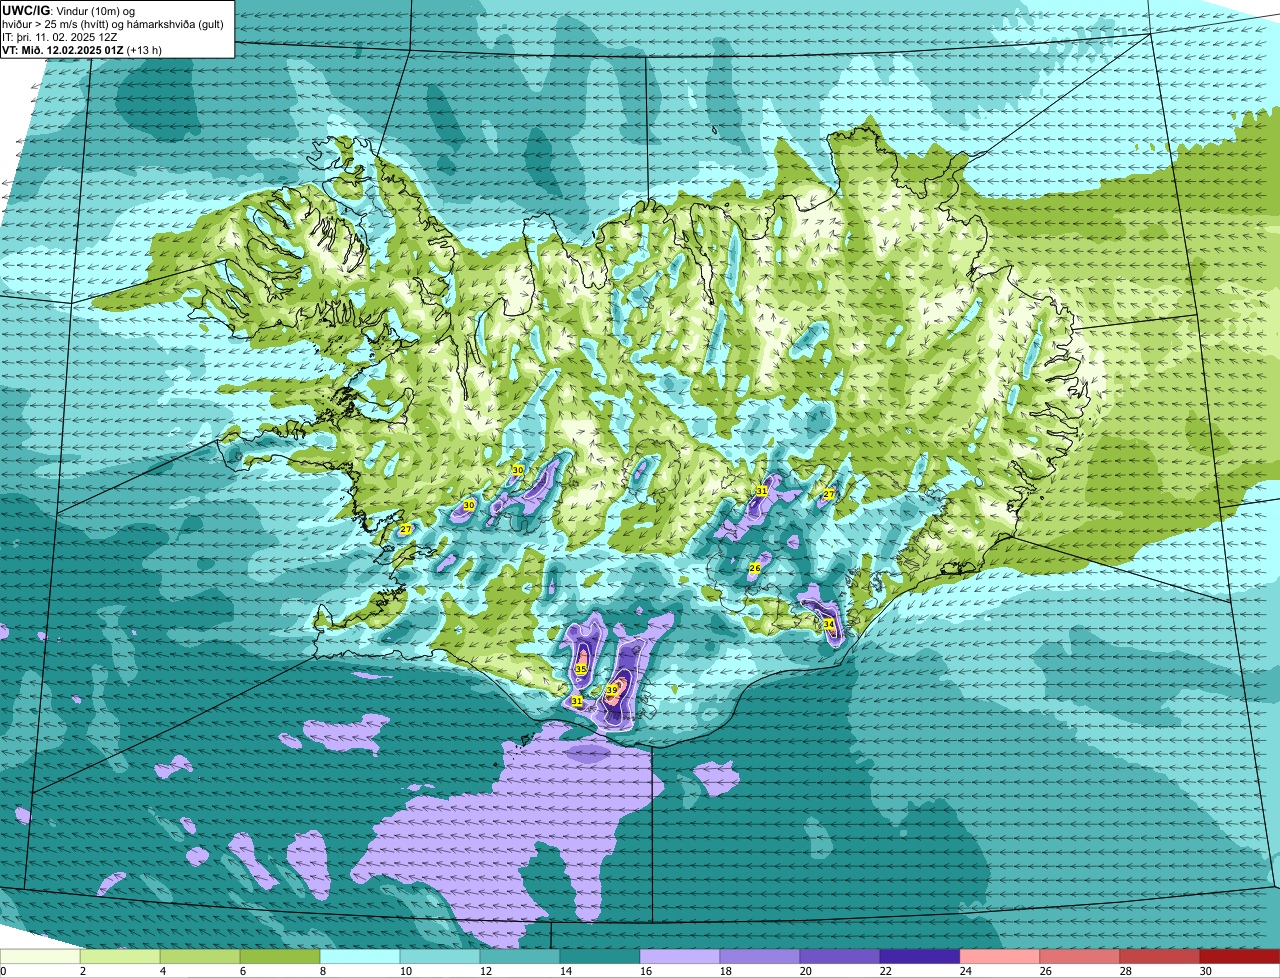Click the legend scale label "6"
The height and width of the screenshot is (978, 1280).
point(243,971)
